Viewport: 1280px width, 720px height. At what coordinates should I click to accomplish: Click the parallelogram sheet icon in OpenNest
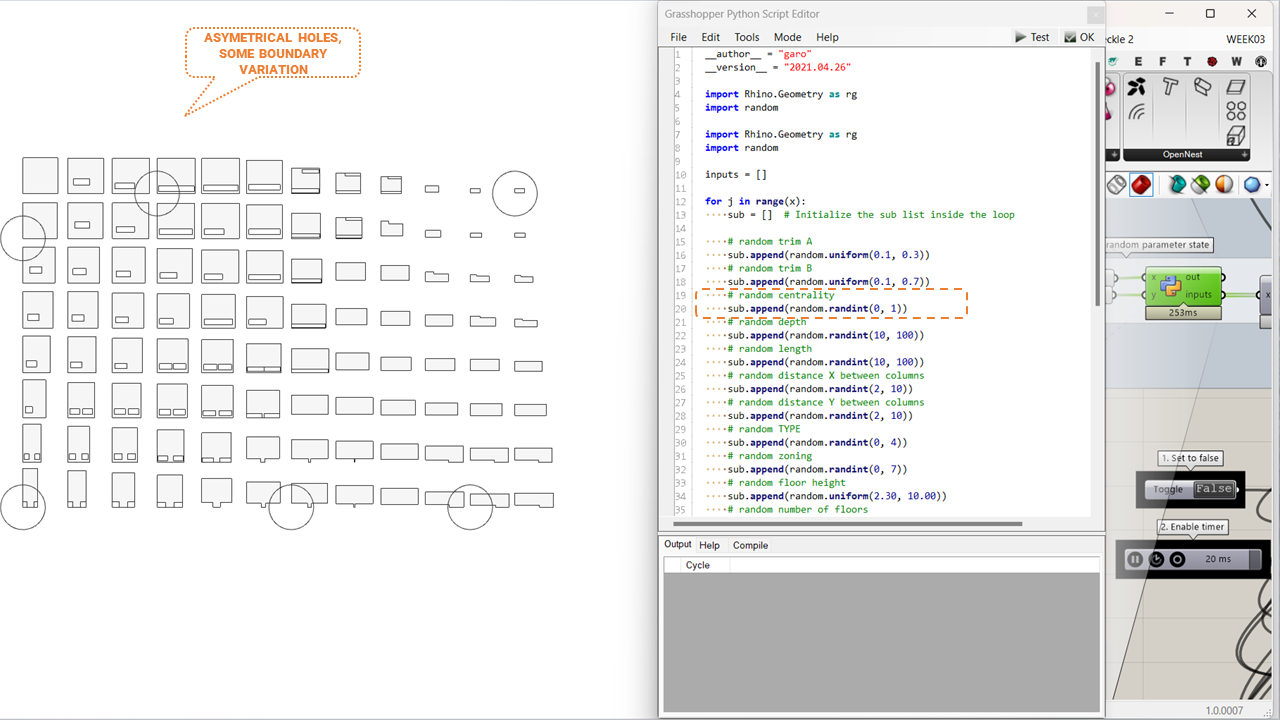(1236, 87)
